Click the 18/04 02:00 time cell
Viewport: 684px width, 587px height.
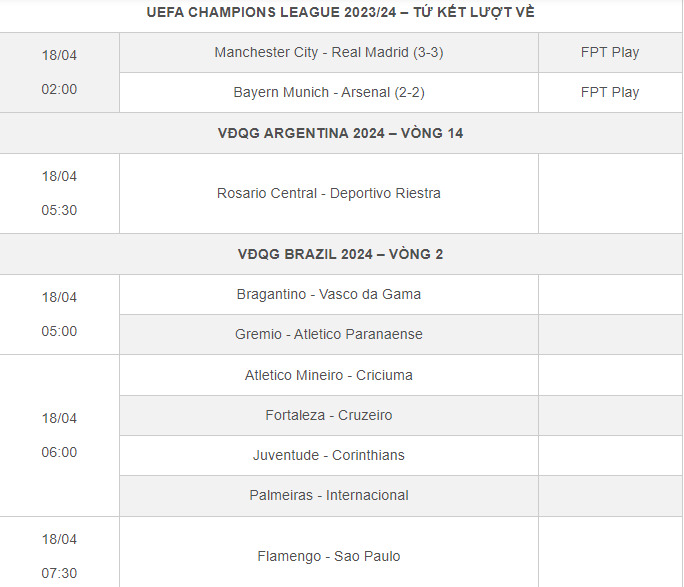pos(59,72)
